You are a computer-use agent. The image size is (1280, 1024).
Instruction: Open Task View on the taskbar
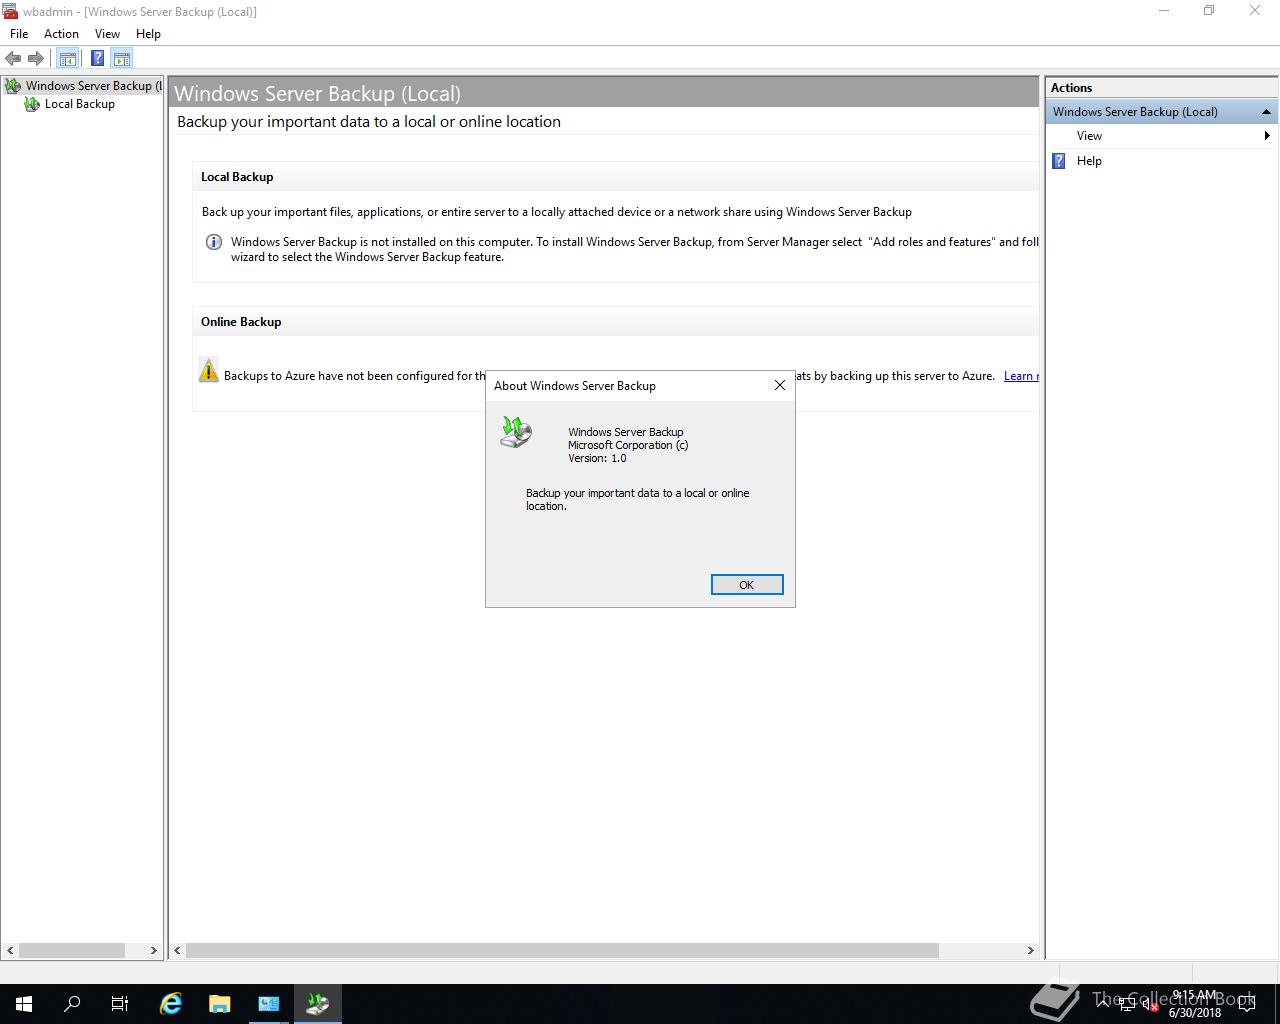pyautogui.click(x=120, y=1004)
